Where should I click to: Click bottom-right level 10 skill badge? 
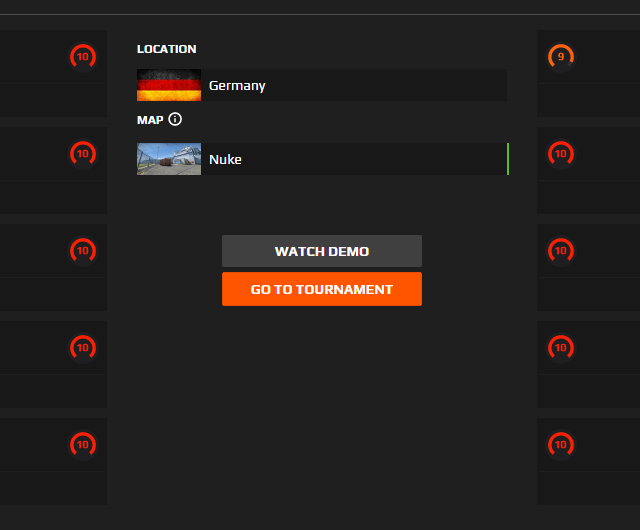561,444
